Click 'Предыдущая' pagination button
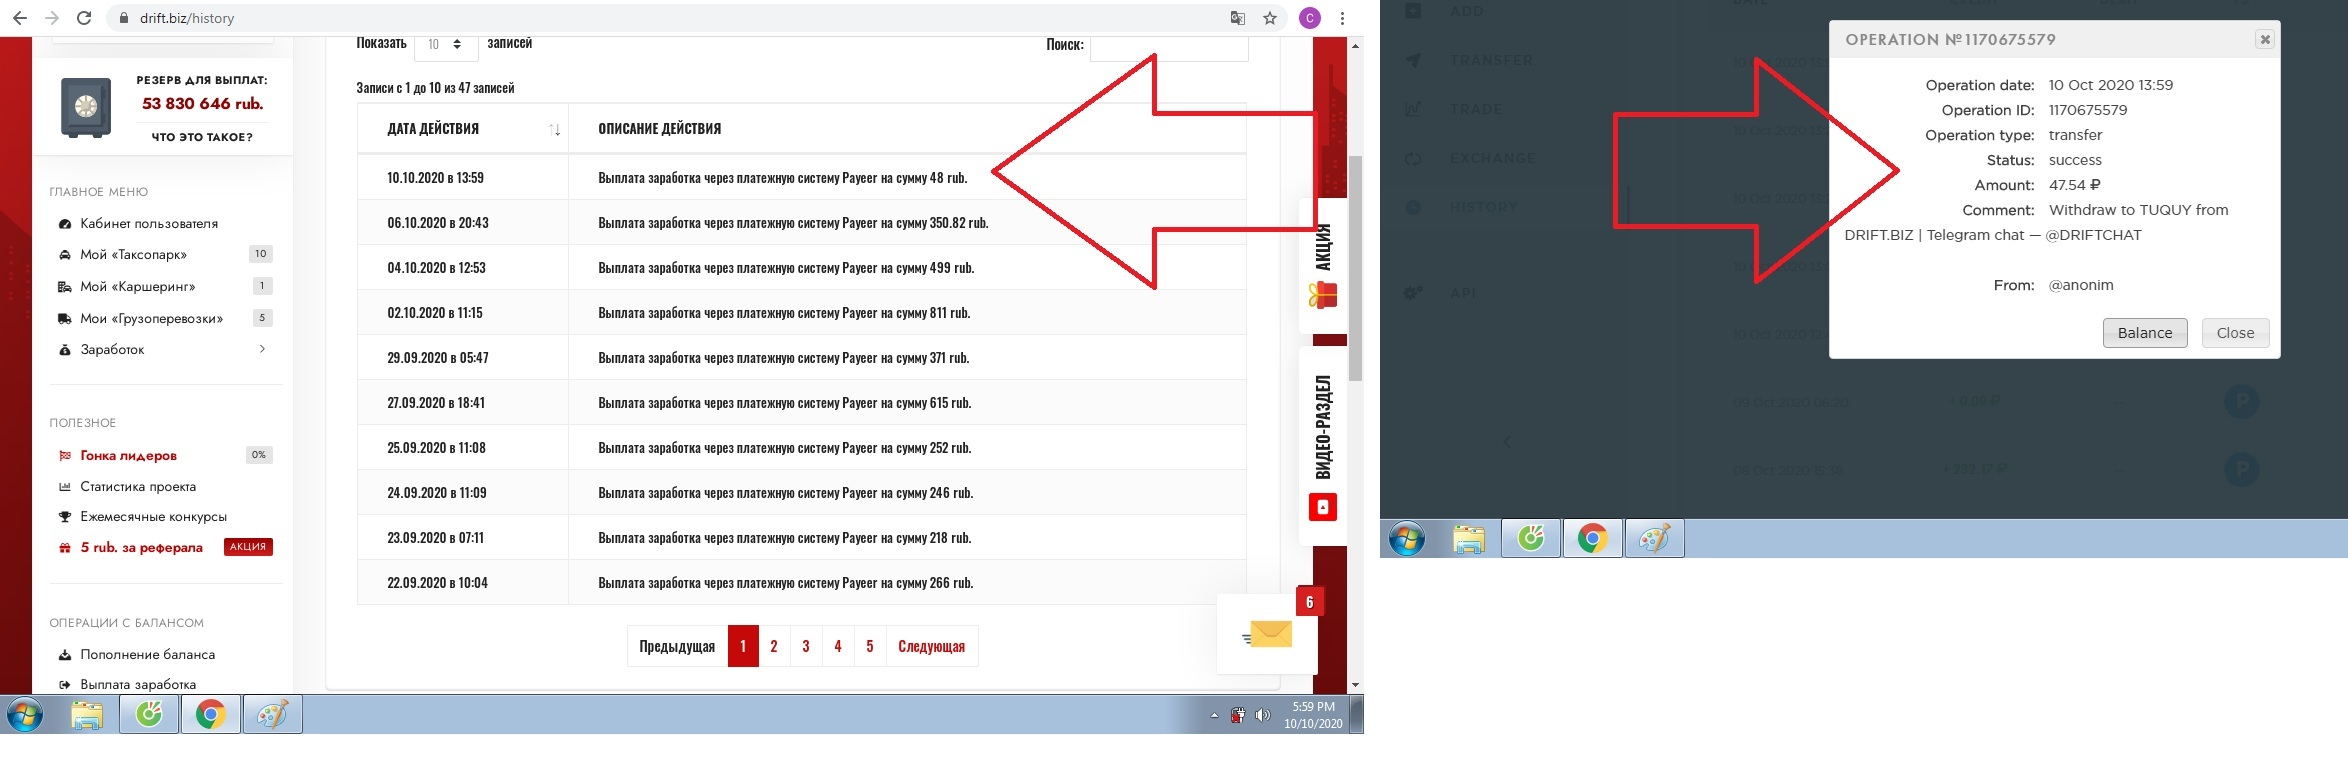 coord(677,646)
